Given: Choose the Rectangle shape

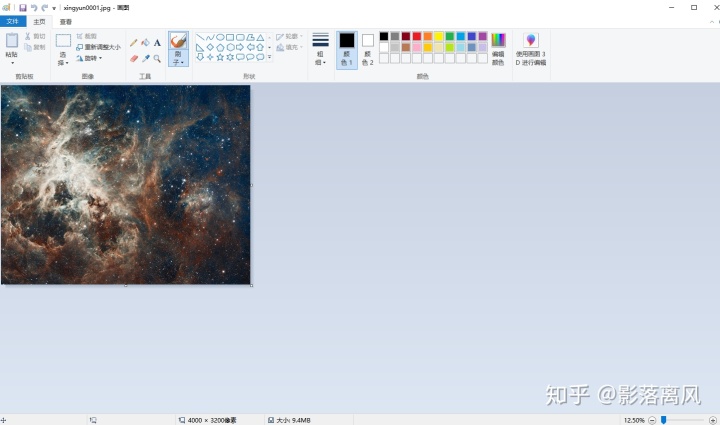Looking at the screenshot, I should pos(231,37).
